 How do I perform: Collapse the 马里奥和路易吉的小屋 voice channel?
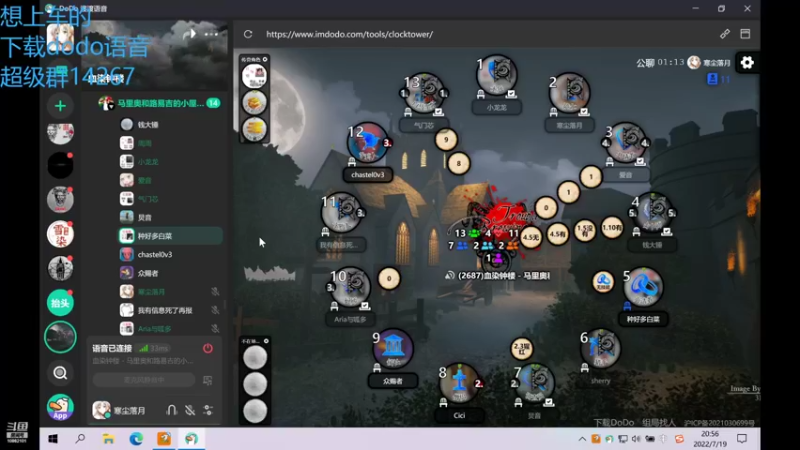(159, 103)
